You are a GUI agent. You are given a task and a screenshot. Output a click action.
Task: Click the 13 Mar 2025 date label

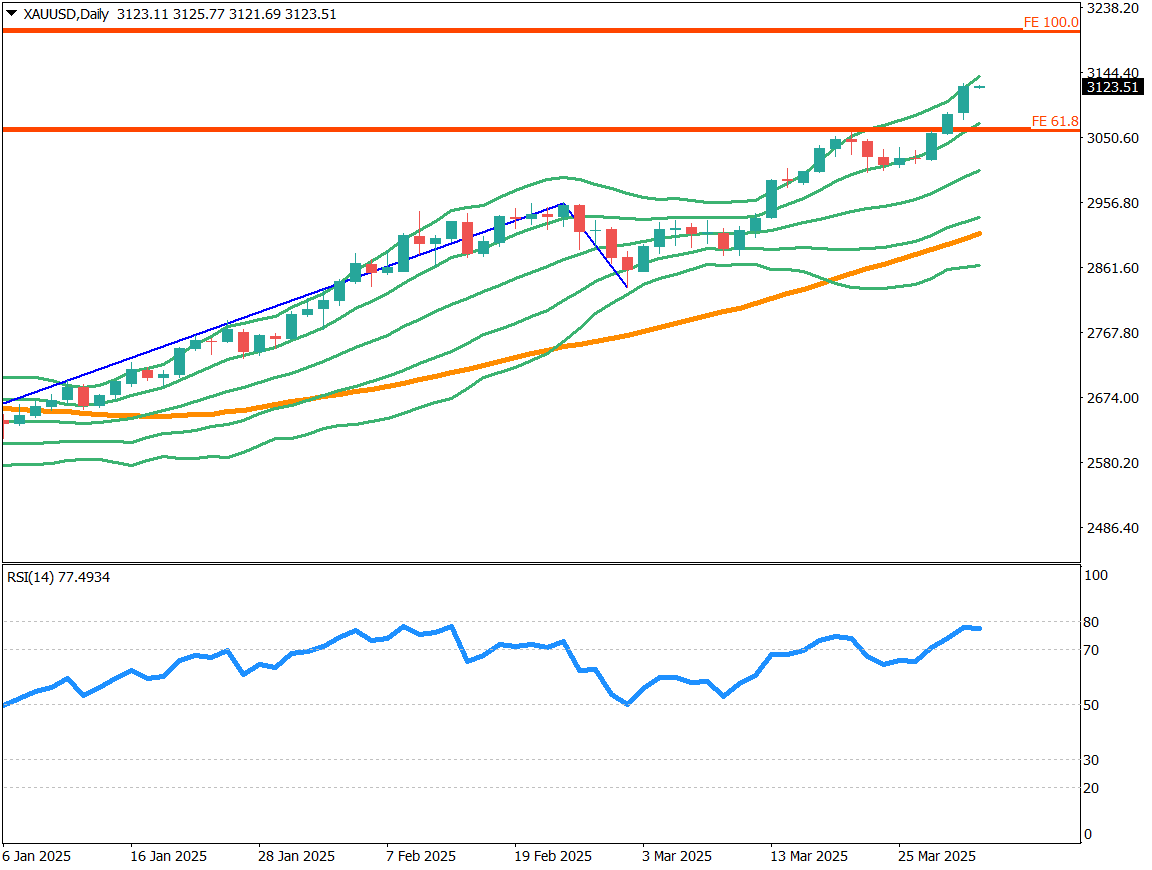tap(809, 857)
